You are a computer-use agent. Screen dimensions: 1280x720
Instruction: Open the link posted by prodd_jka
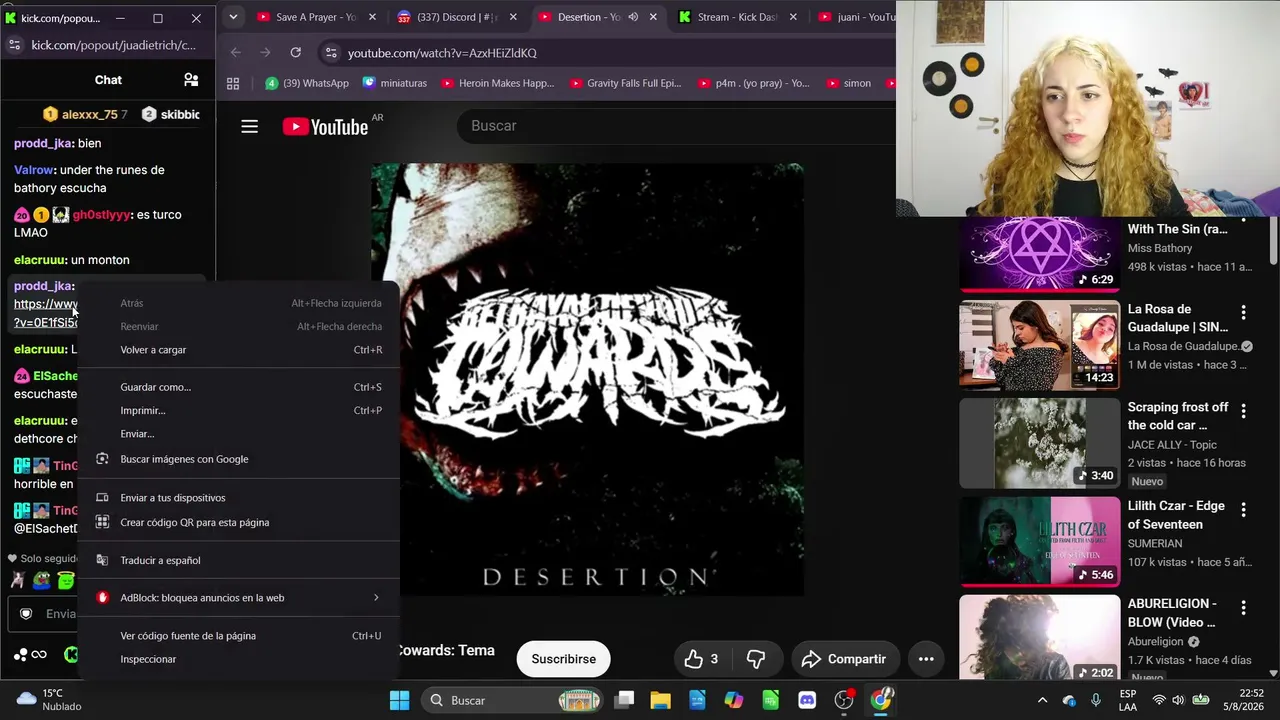click(x=46, y=313)
